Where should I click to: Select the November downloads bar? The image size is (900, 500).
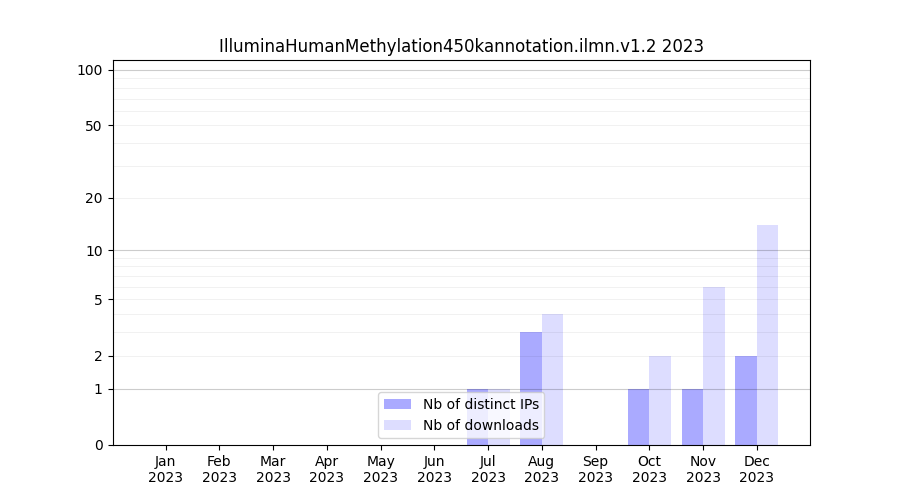click(714, 366)
